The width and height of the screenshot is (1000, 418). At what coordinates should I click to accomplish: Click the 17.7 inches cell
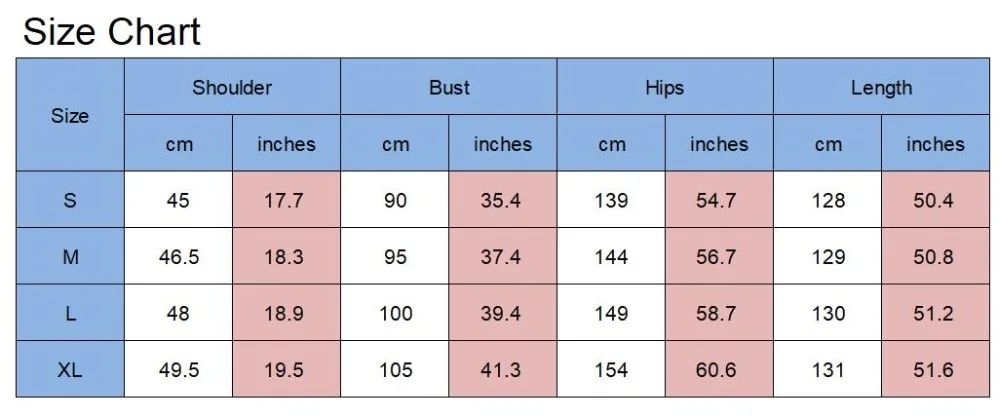click(286, 200)
